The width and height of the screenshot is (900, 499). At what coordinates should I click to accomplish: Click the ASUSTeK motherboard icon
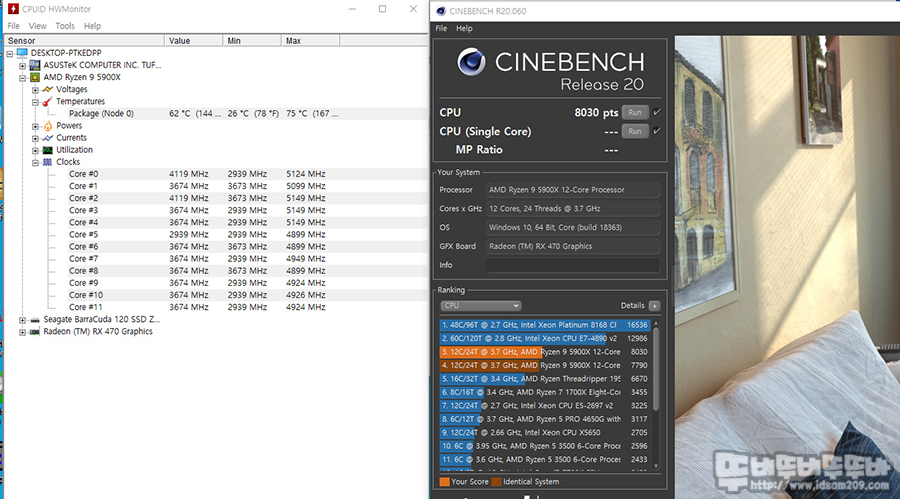pyautogui.click(x=34, y=65)
